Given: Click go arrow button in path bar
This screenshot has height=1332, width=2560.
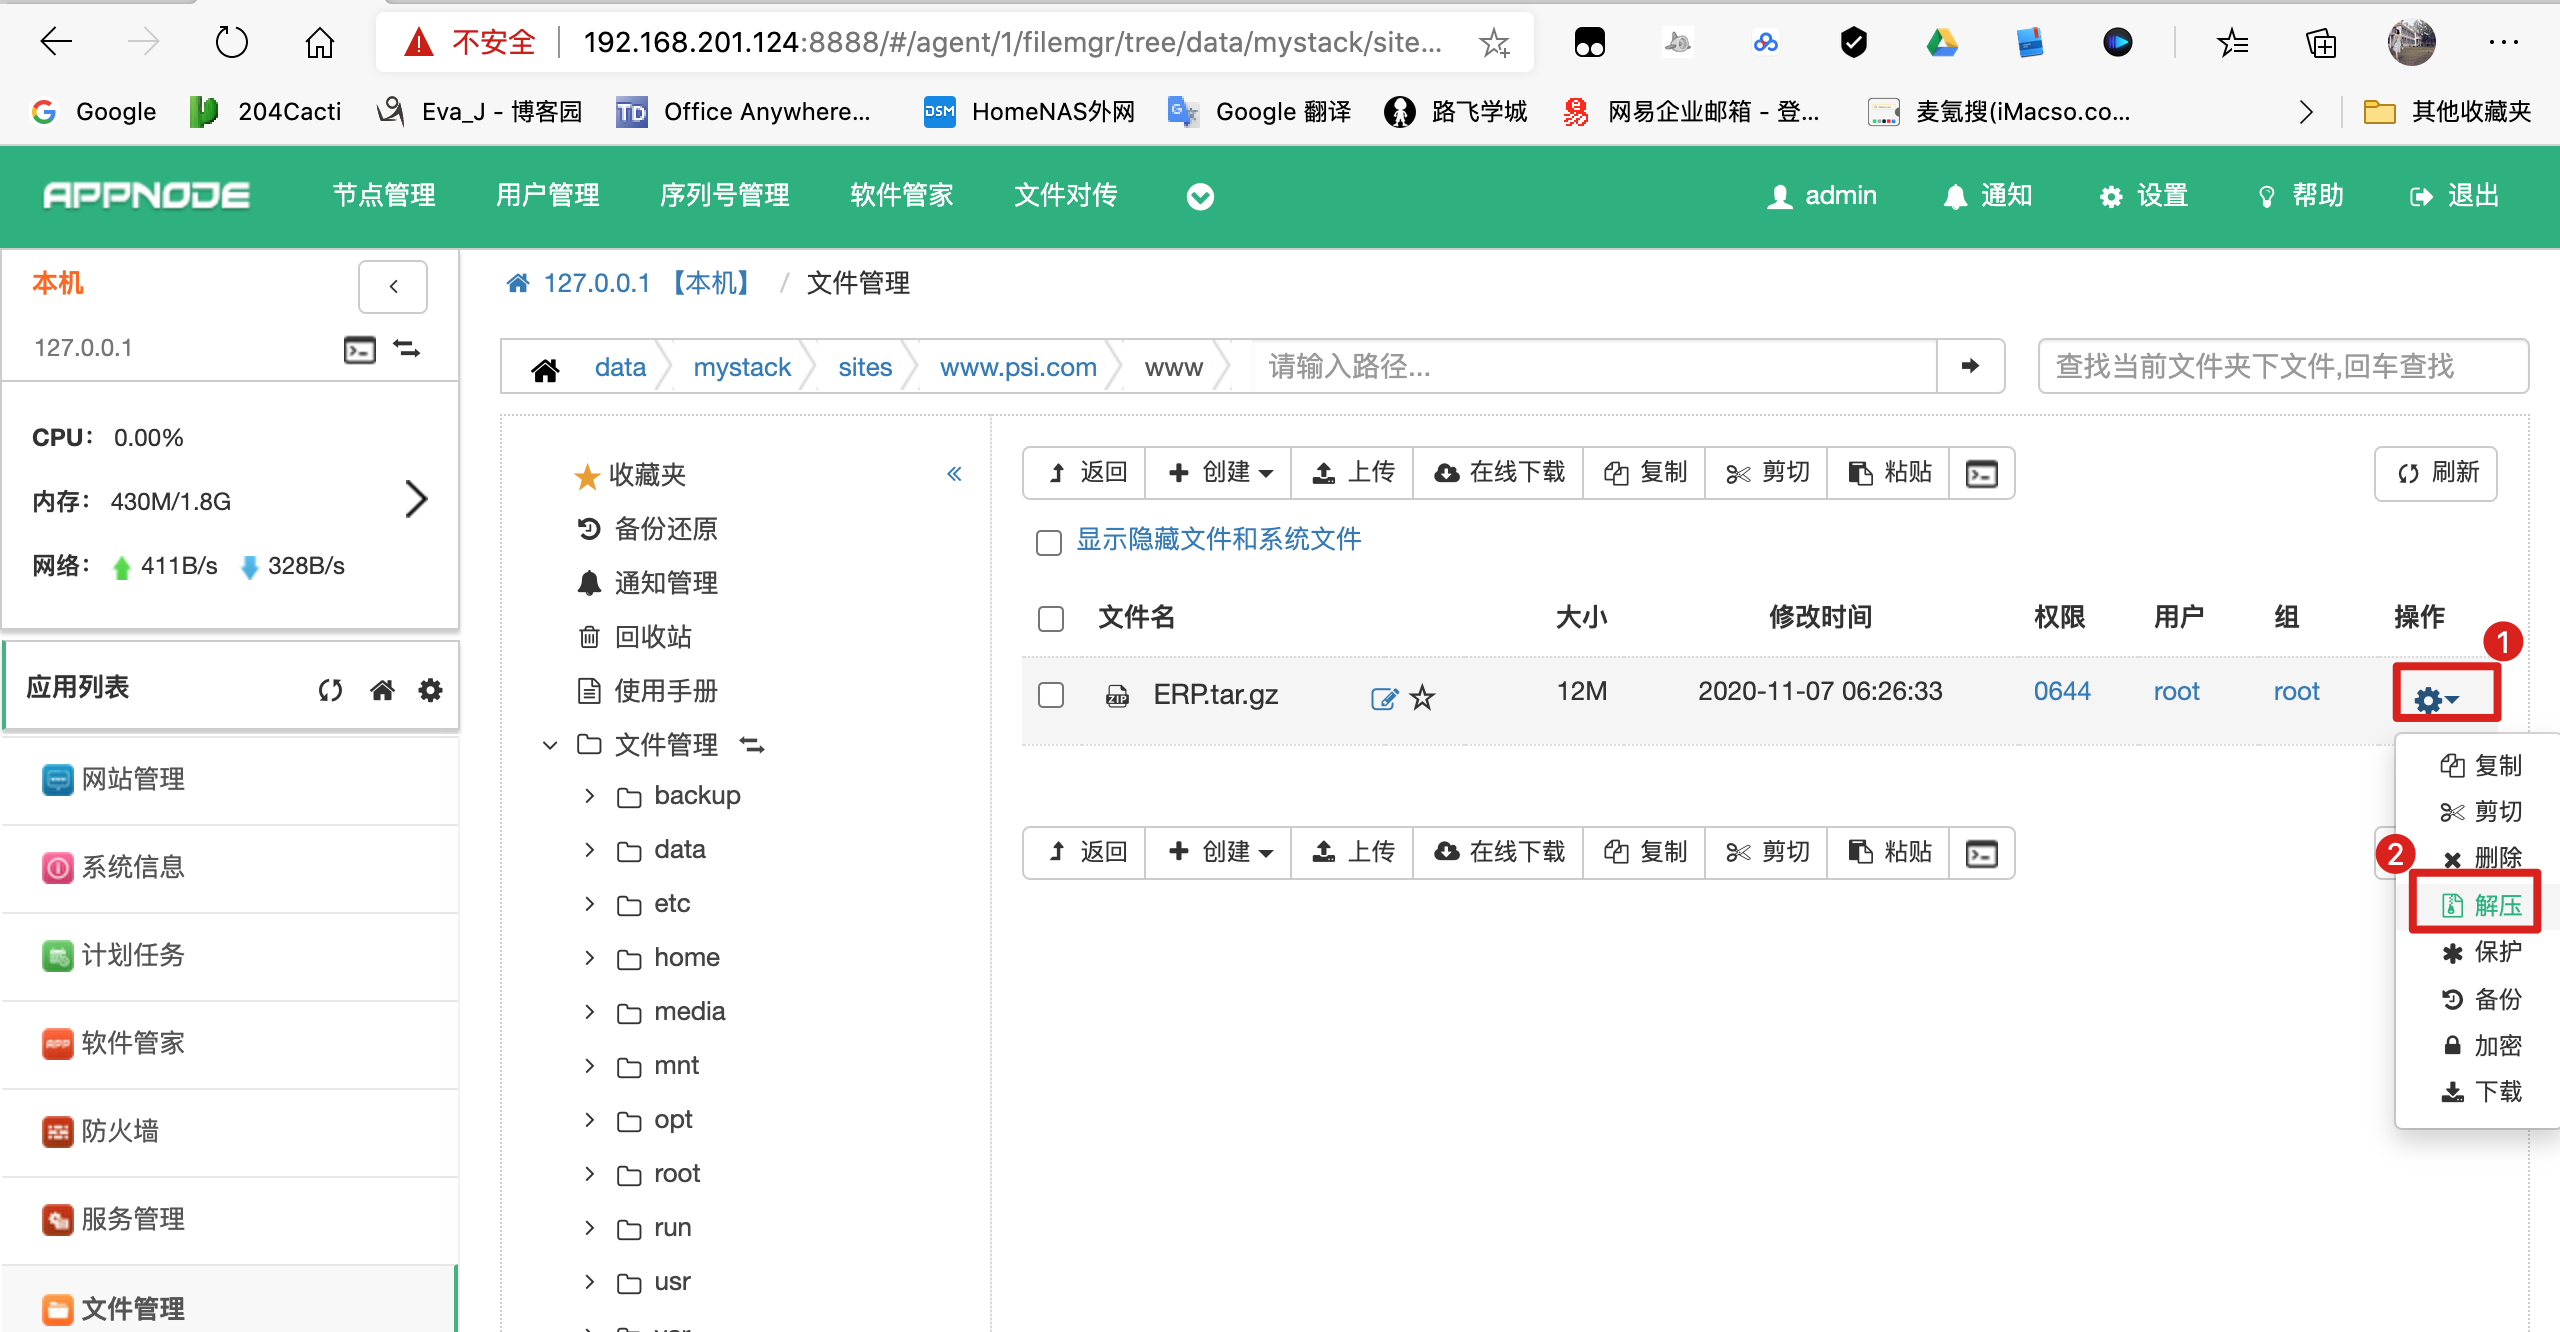Looking at the screenshot, I should tap(1970, 366).
